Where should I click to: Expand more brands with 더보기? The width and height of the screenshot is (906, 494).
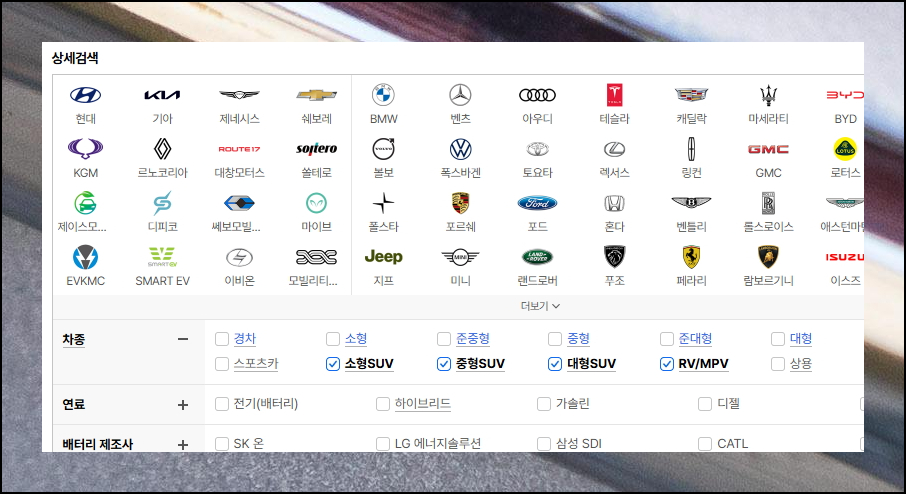pos(540,306)
